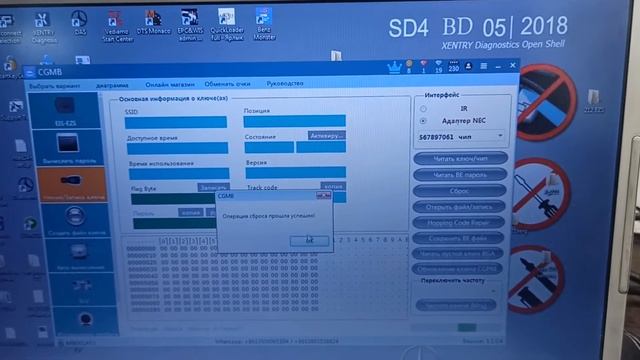Click the Wi-Fi style counter showing 19

(x=438, y=67)
